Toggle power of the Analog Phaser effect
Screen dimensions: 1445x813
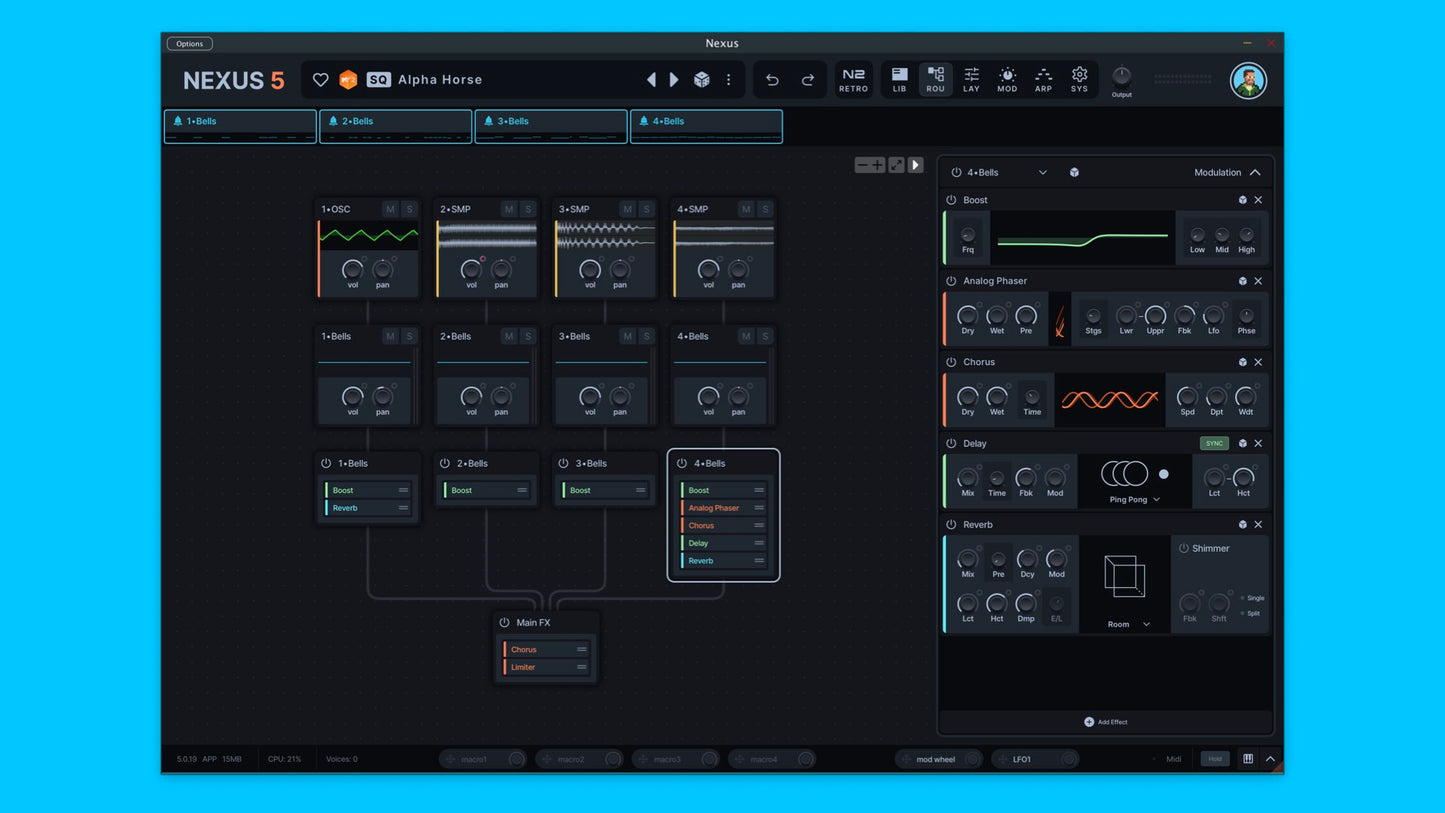(951, 281)
